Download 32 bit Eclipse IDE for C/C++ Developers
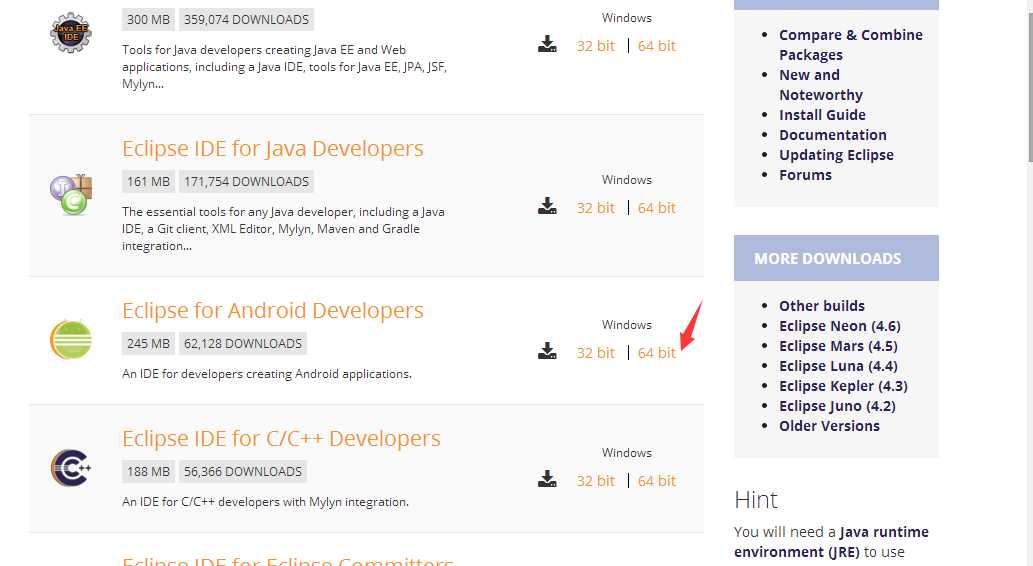 595,480
